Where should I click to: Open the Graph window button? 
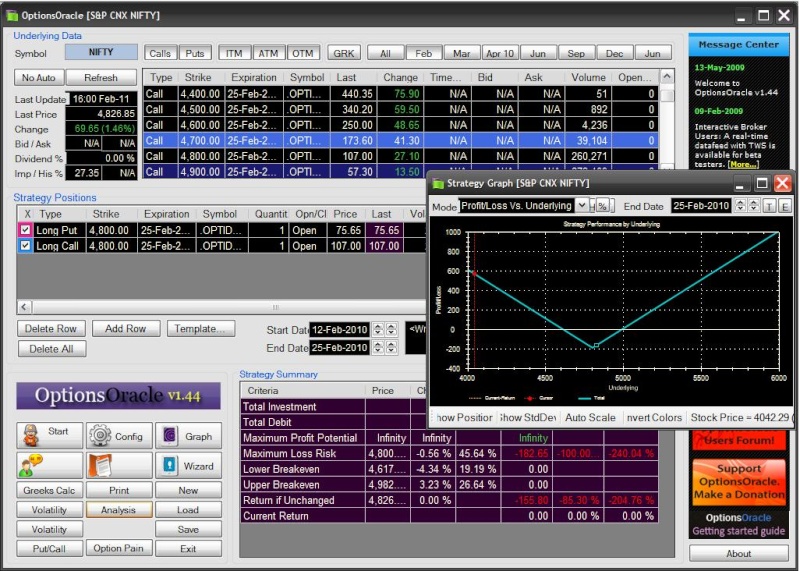188,435
